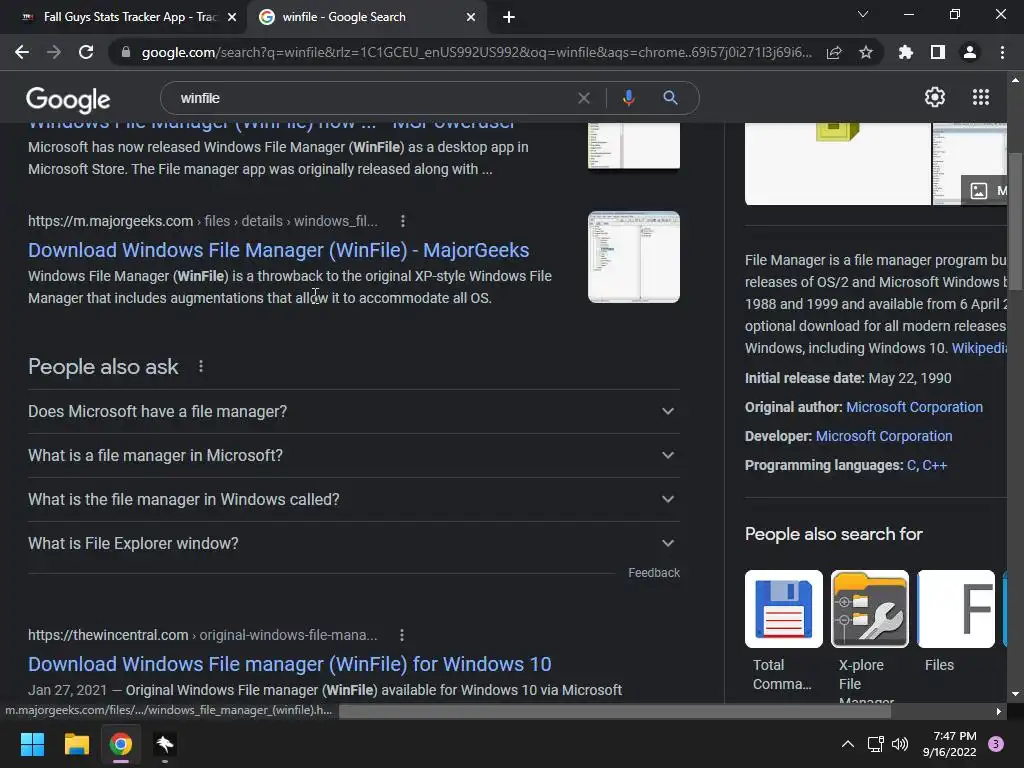Clear the Google search box text
1024x768 pixels.
click(584, 98)
